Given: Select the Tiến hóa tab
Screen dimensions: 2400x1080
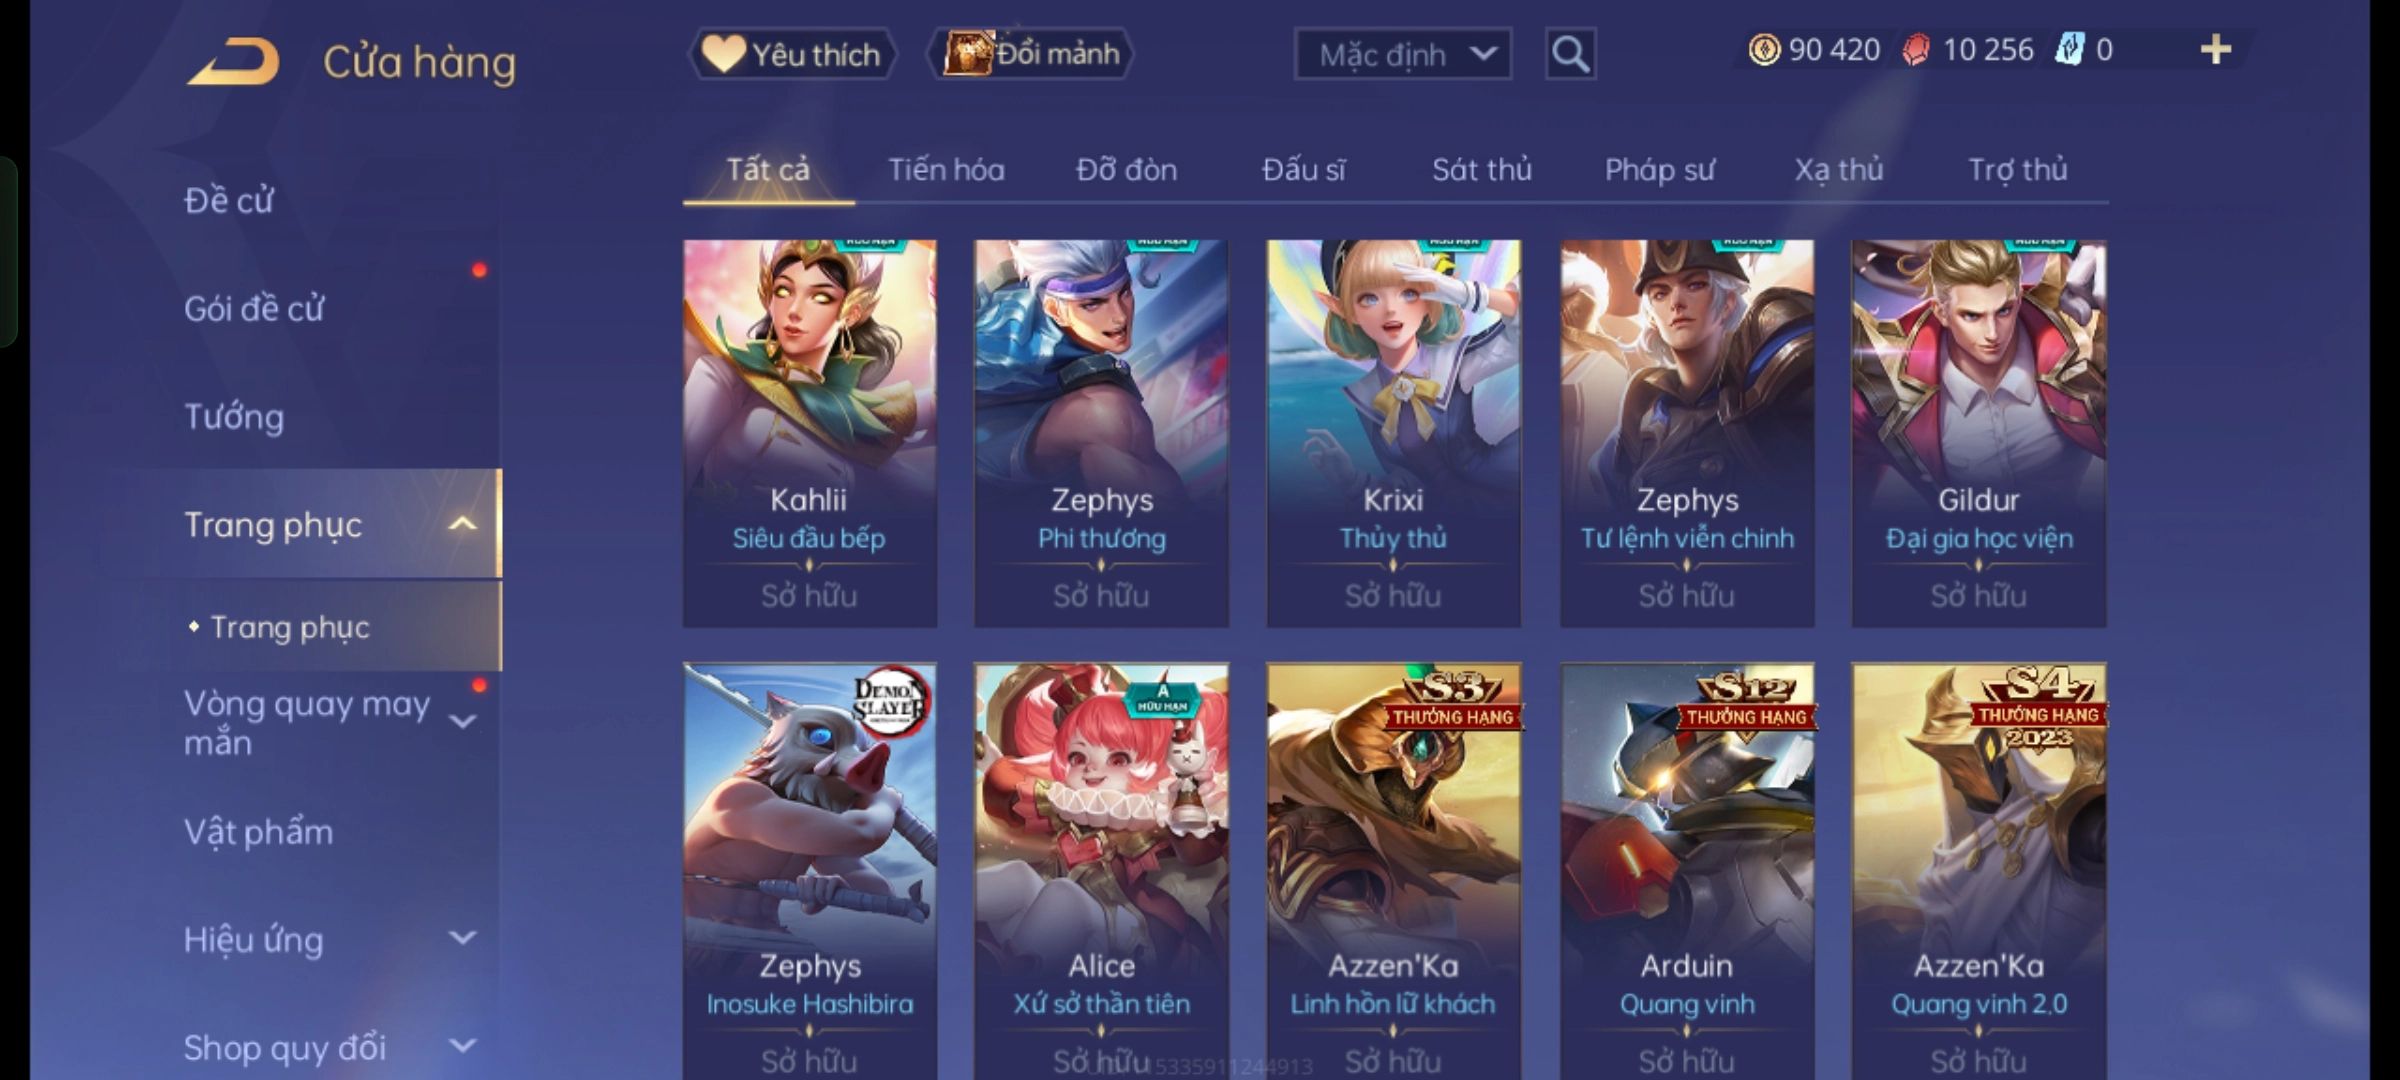Looking at the screenshot, I should coord(946,170).
